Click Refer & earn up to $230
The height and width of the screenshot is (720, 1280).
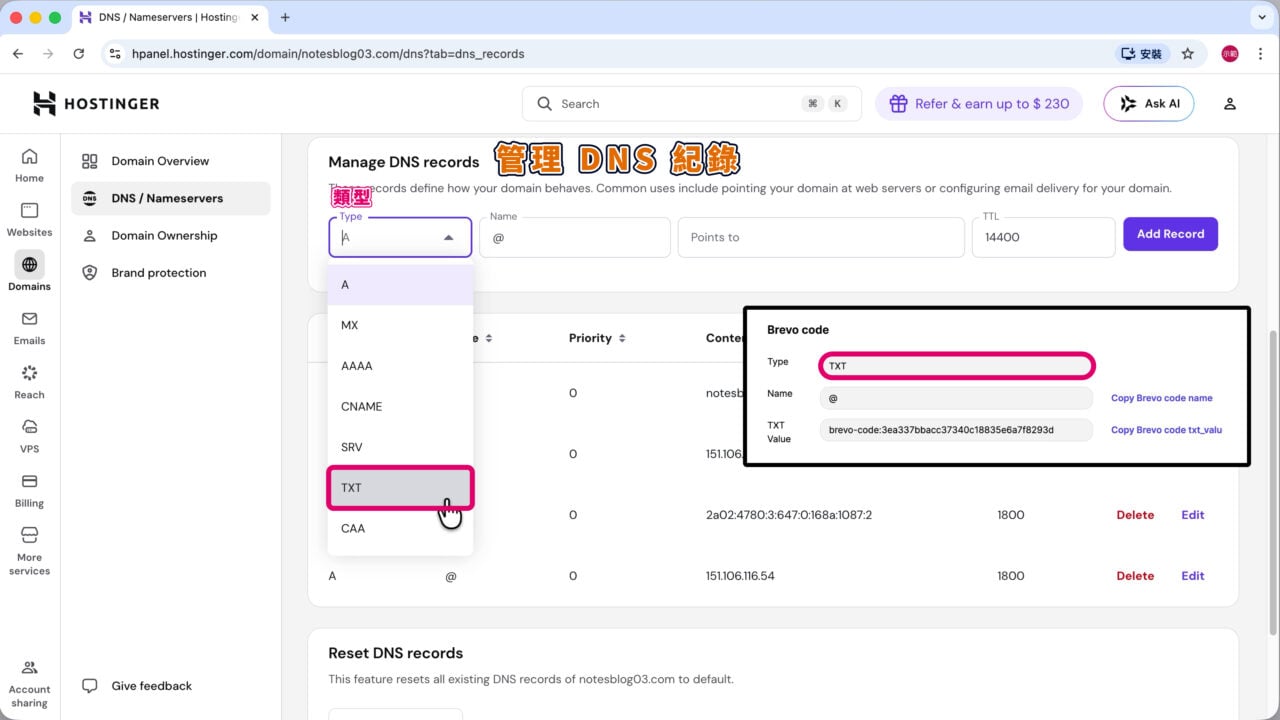click(979, 104)
